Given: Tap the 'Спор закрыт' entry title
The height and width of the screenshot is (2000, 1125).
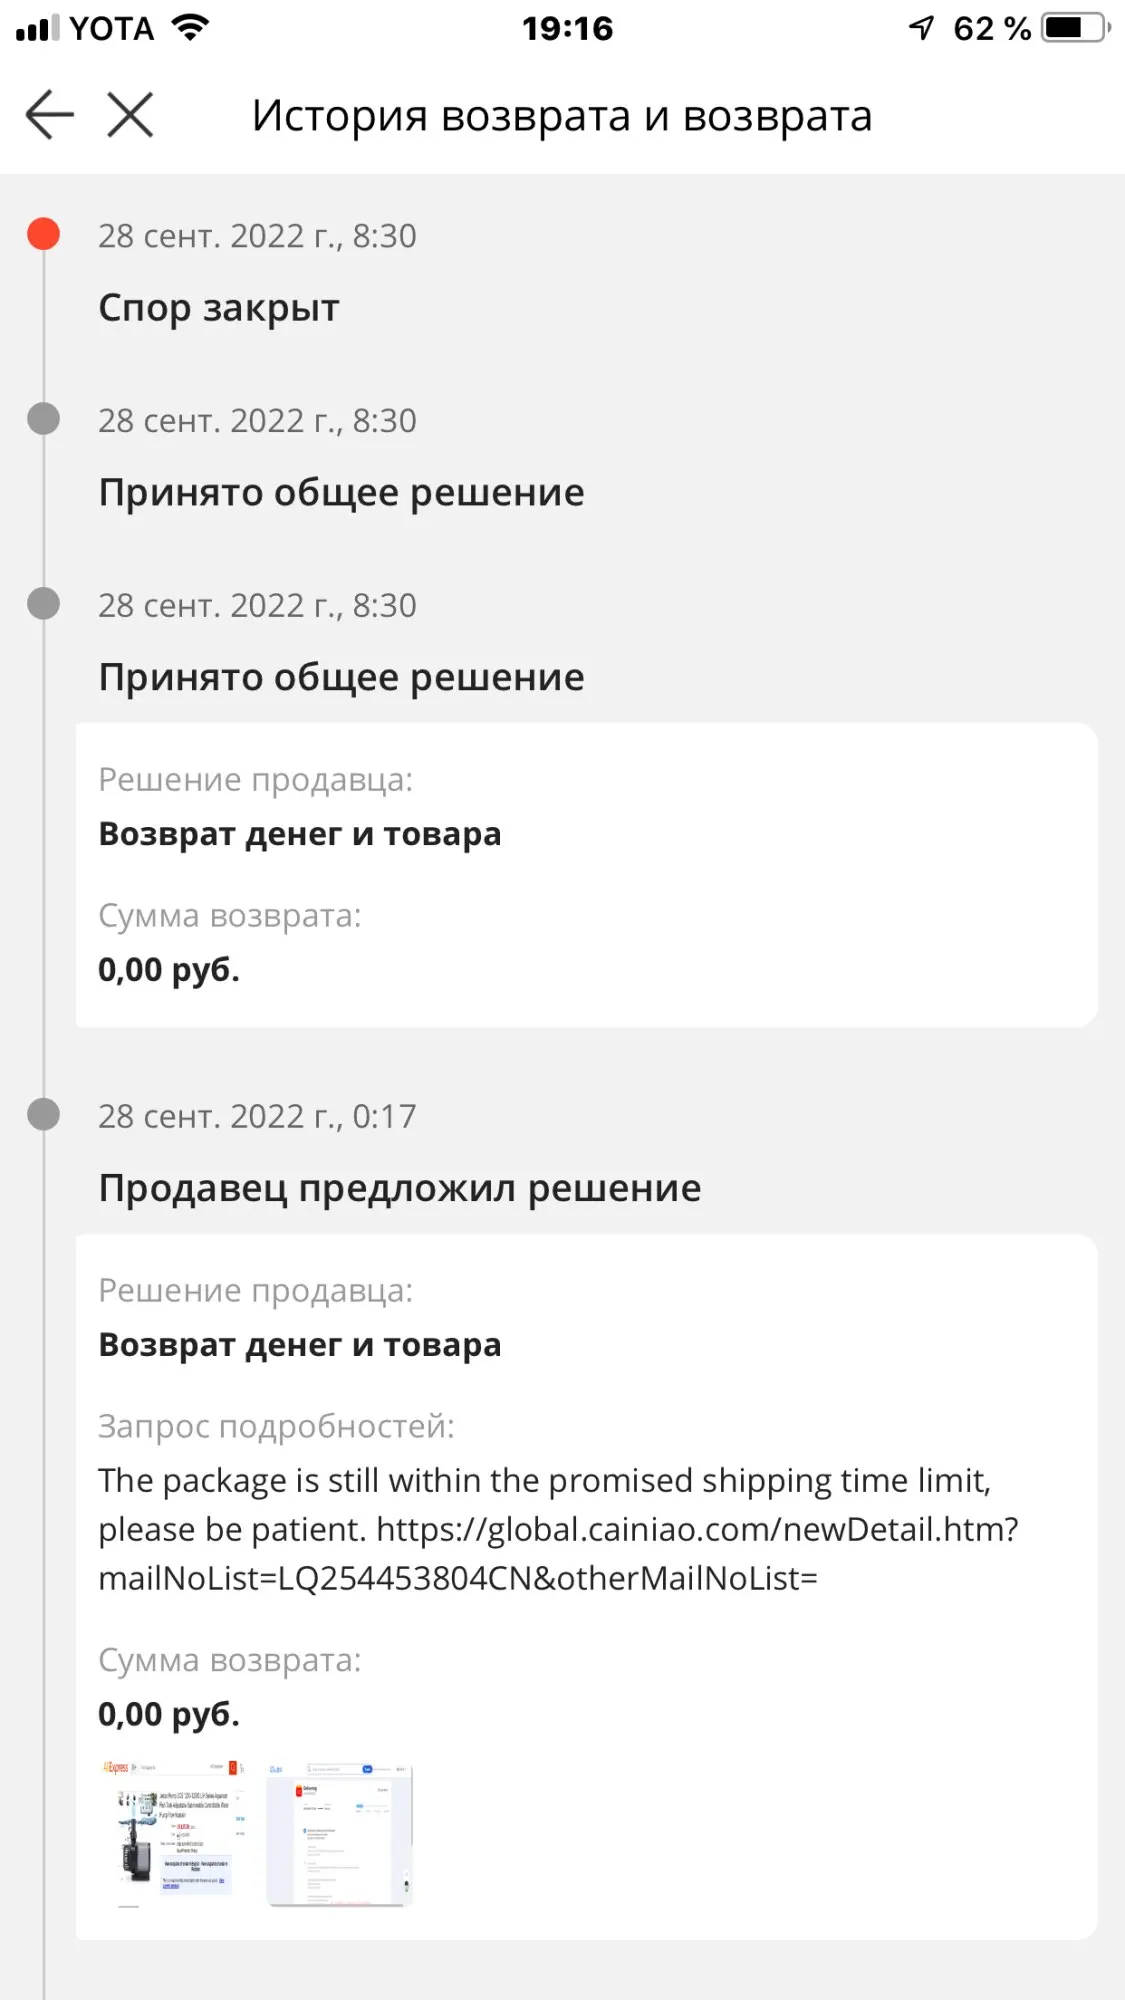Looking at the screenshot, I should [x=219, y=308].
